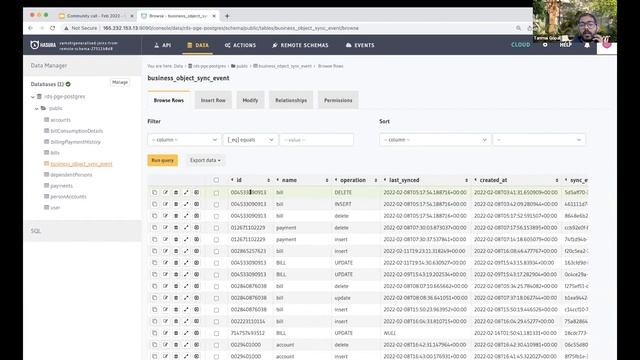Sort by the id column header
Viewport: 640px width, 360px height.
250,180
